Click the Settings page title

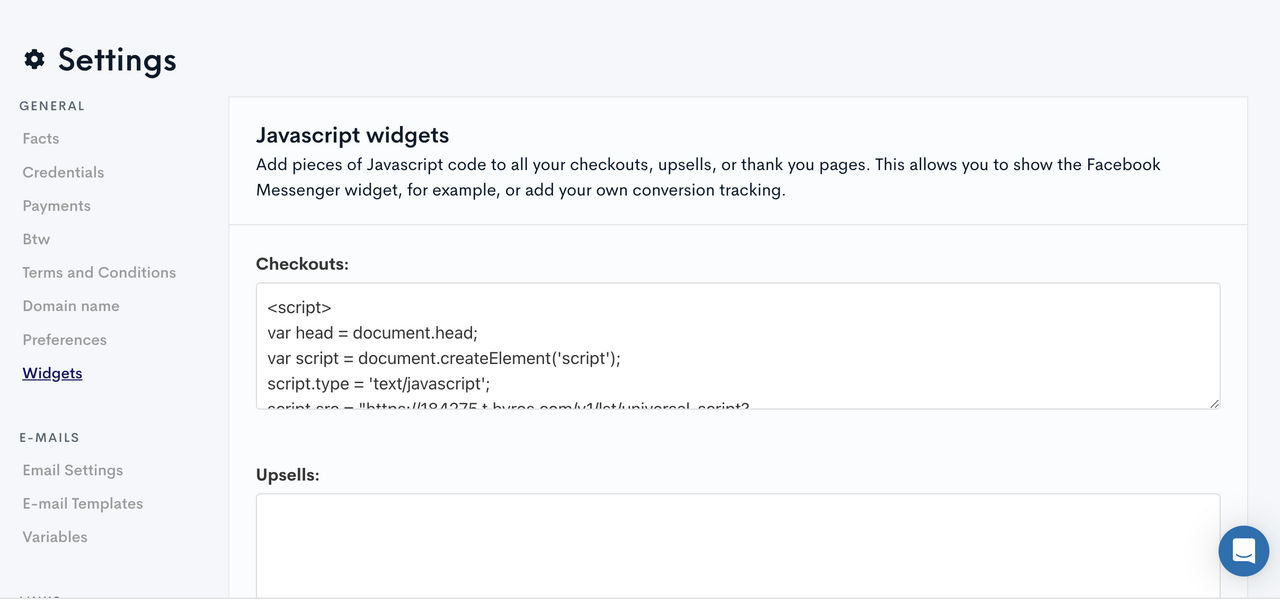pos(116,59)
